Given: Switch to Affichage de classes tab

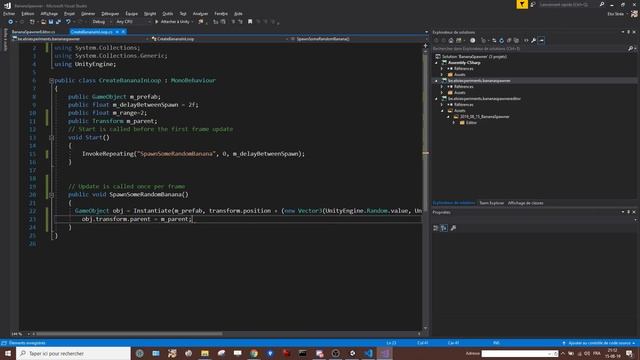Looking at the screenshot, I should (x=525, y=203).
